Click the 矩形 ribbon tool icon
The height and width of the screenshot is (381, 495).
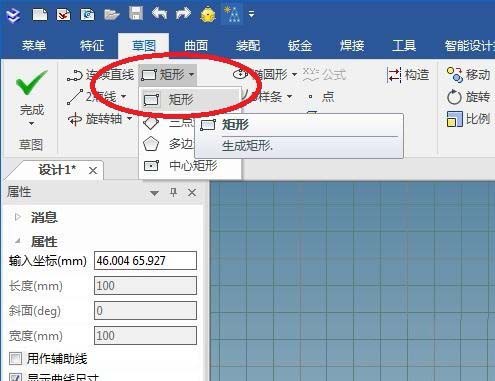pos(149,74)
